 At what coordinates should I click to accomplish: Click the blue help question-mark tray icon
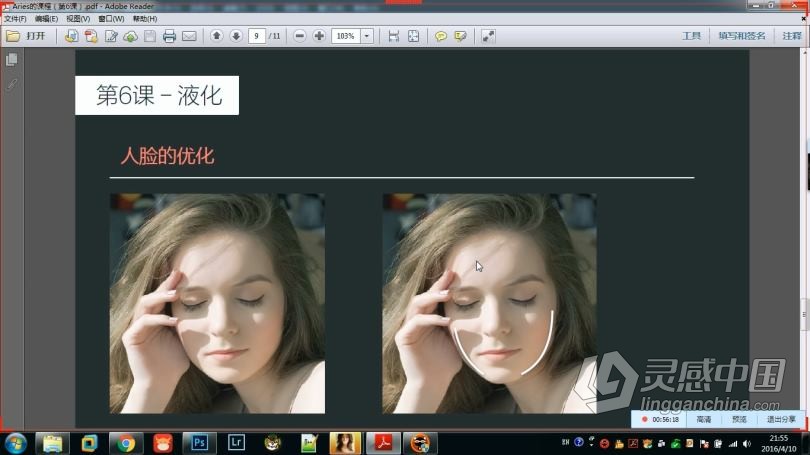579,442
